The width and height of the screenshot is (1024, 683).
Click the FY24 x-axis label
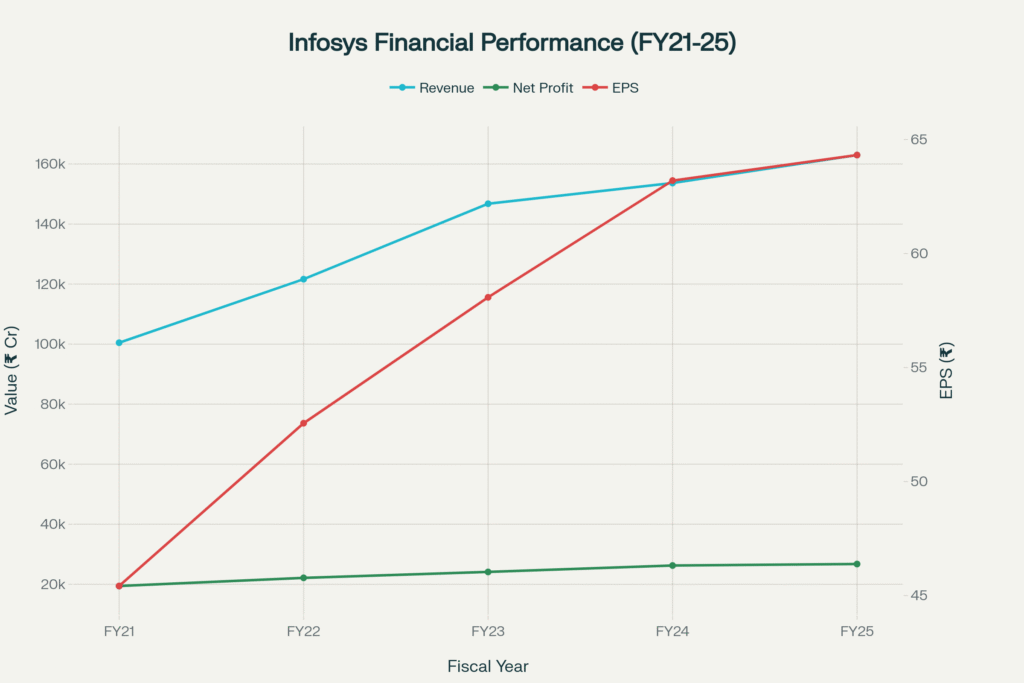673,631
